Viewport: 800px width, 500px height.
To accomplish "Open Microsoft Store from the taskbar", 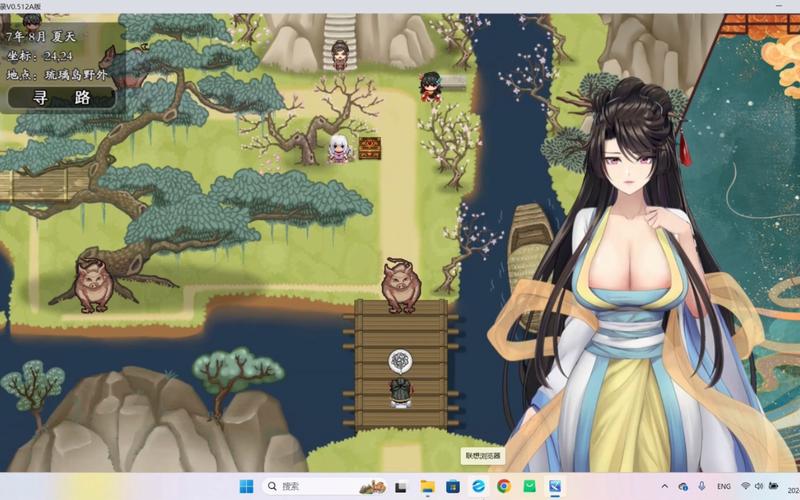I will [x=453, y=487].
